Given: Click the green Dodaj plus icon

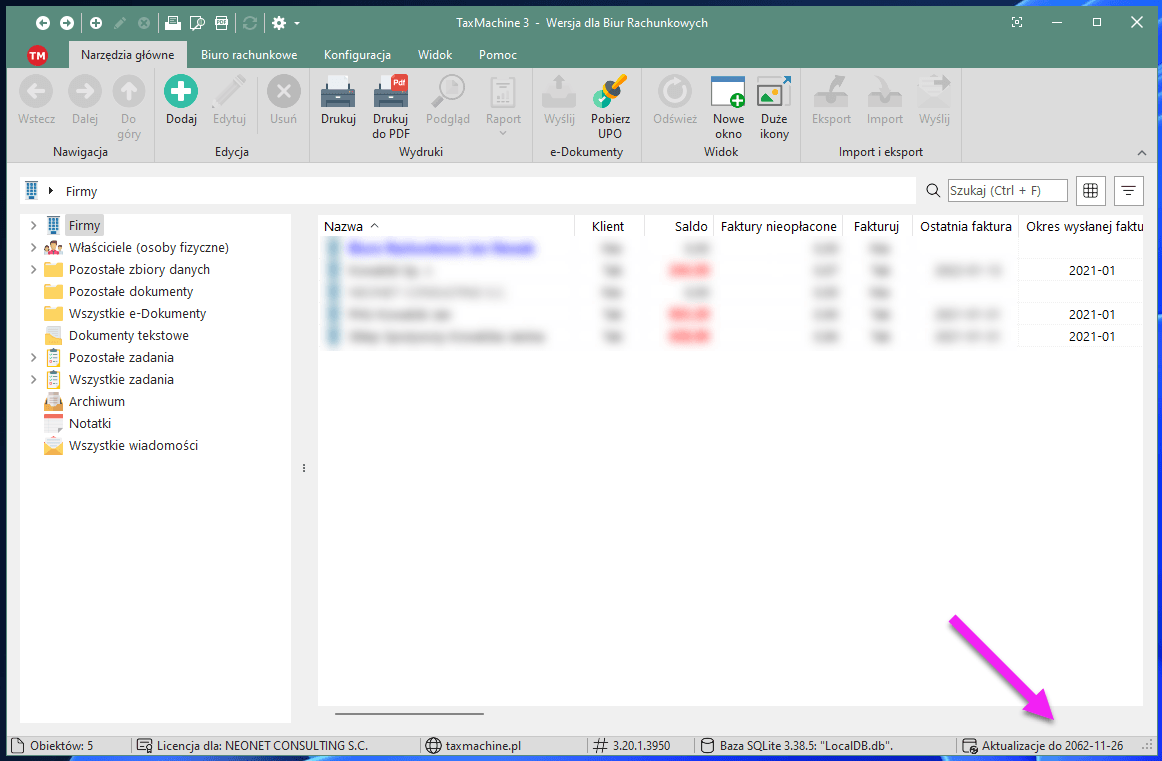Looking at the screenshot, I should [x=181, y=93].
